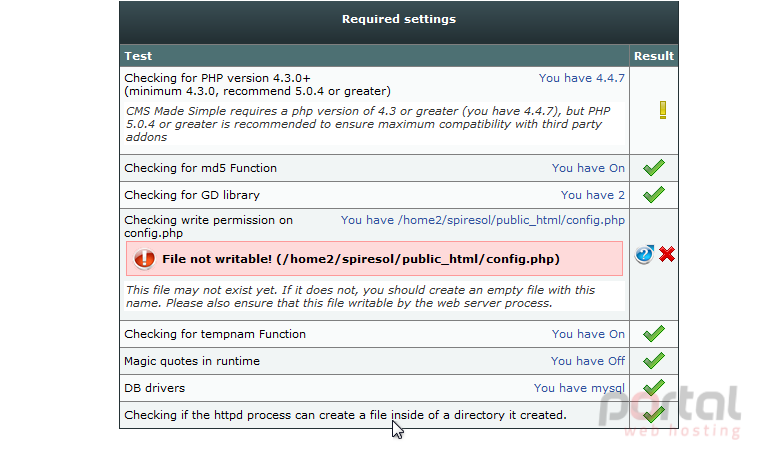This screenshot has width=776, height=450.
Task: Click 'Magic quotes in runtime' row label
Action: coord(192,361)
